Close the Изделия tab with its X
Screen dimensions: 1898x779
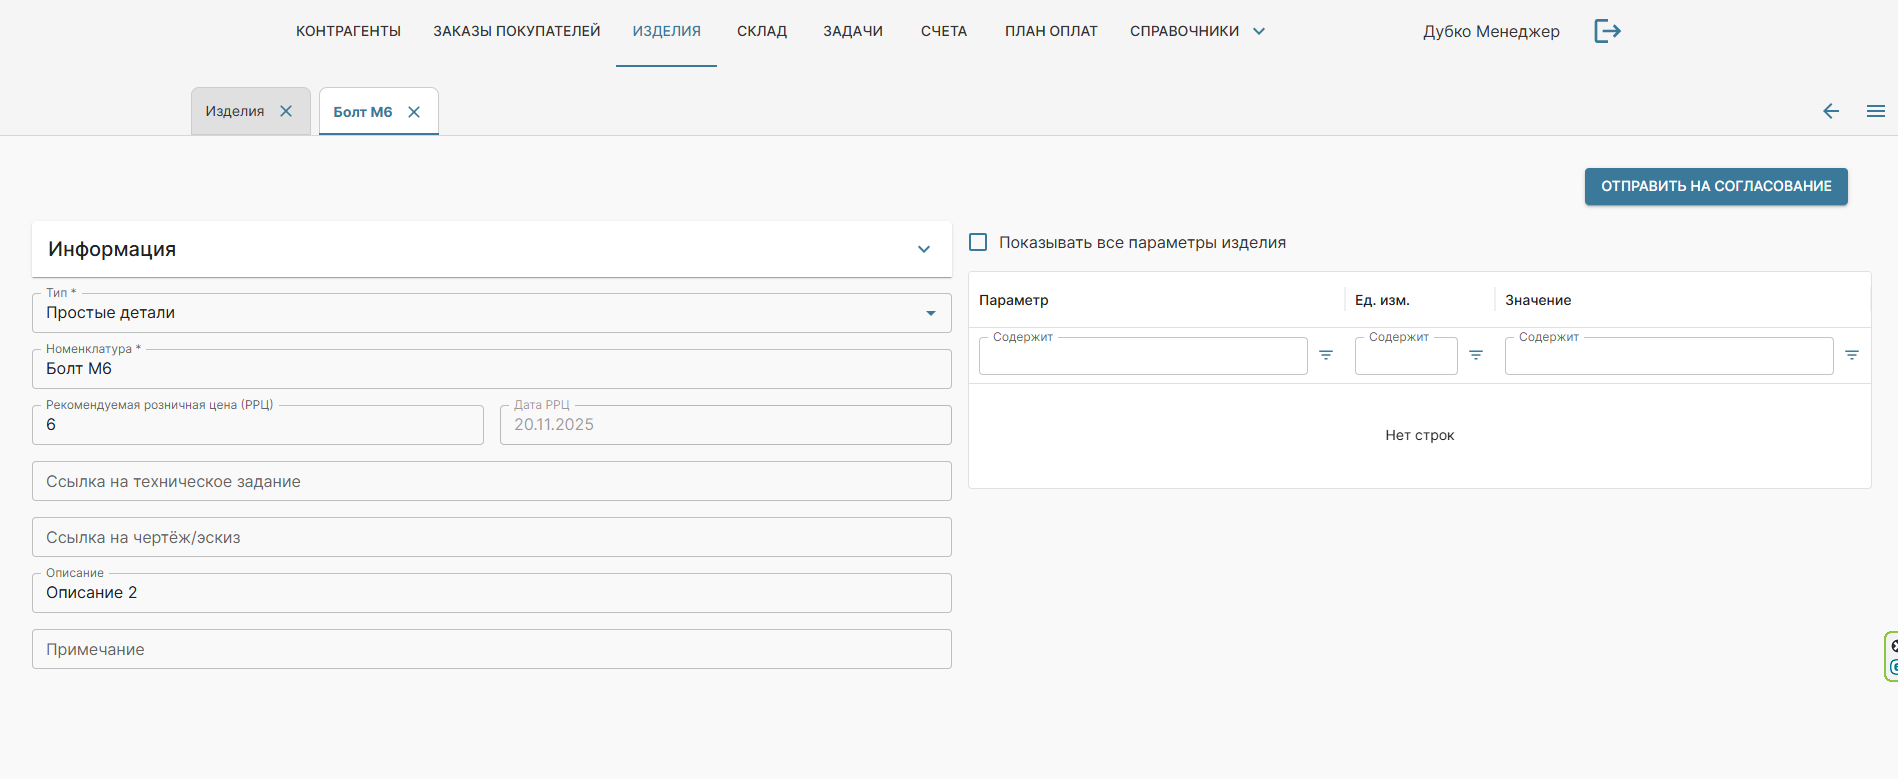tap(286, 111)
